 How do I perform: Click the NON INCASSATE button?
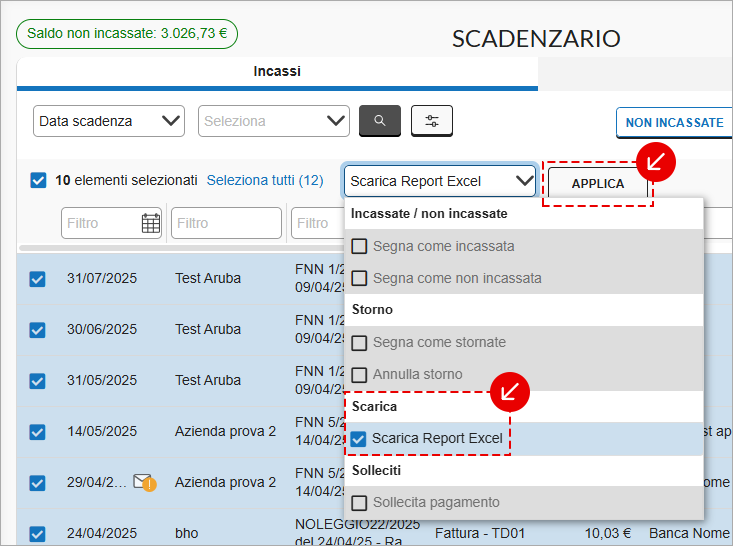point(675,122)
